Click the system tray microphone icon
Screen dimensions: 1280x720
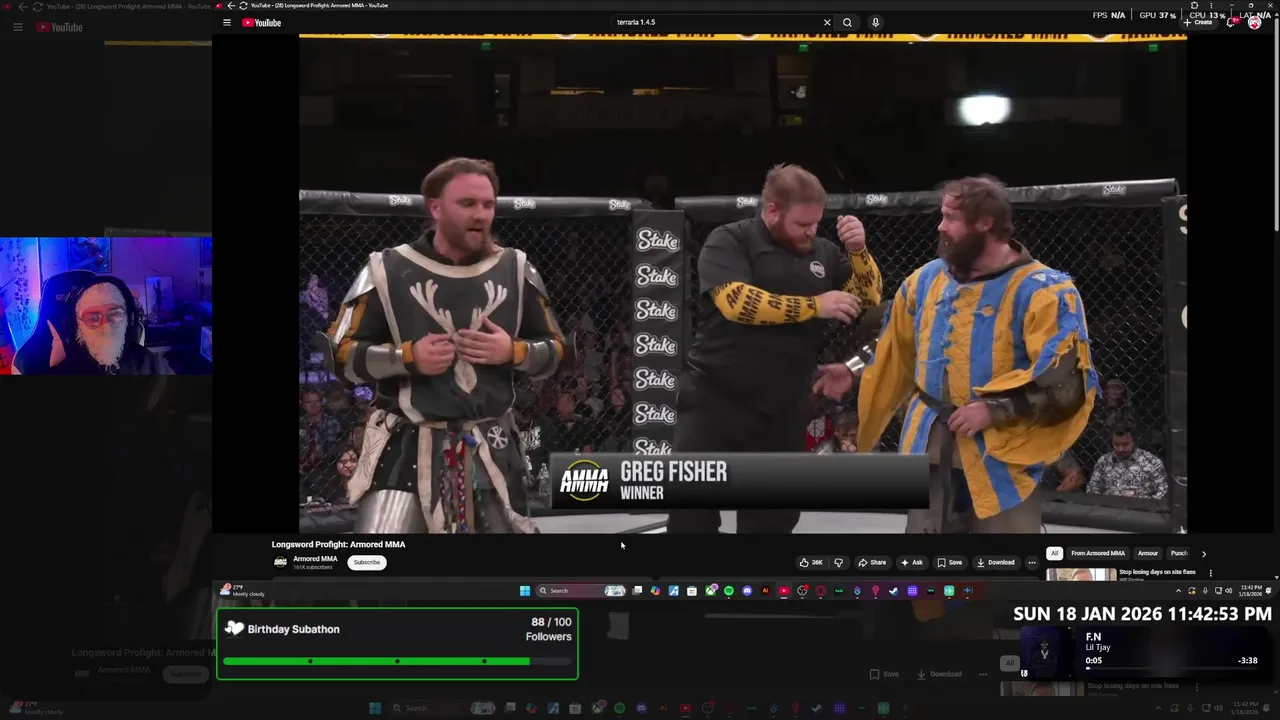1205,591
